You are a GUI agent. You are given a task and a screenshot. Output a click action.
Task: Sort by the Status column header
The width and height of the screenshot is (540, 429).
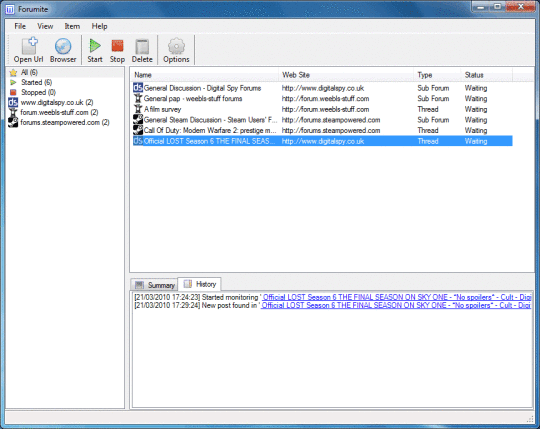pyautogui.click(x=487, y=75)
